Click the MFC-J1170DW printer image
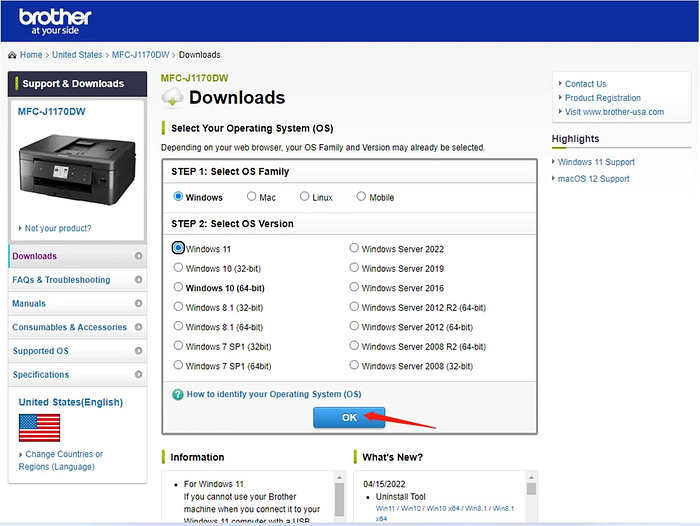The image size is (700, 526). (77, 169)
